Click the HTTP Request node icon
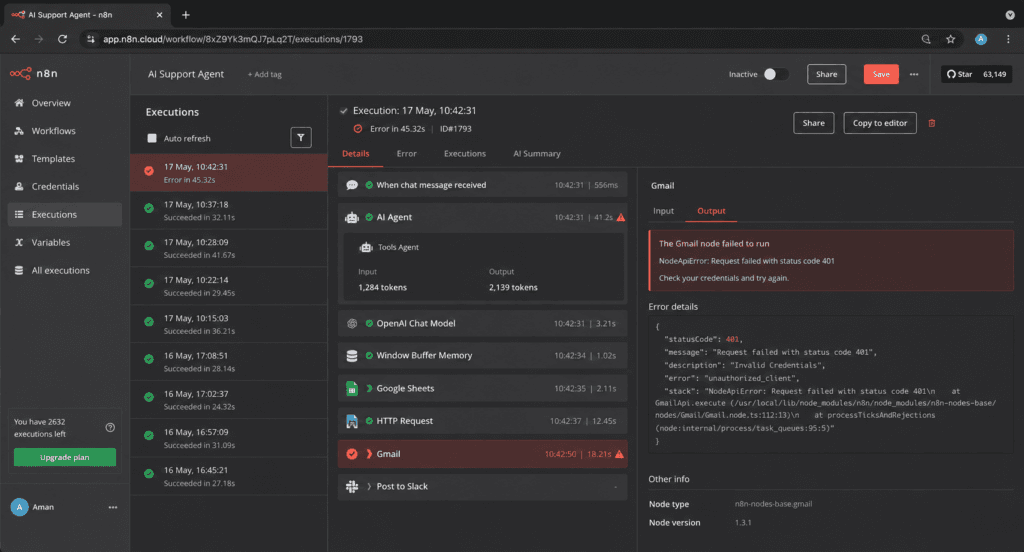 [352, 421]
